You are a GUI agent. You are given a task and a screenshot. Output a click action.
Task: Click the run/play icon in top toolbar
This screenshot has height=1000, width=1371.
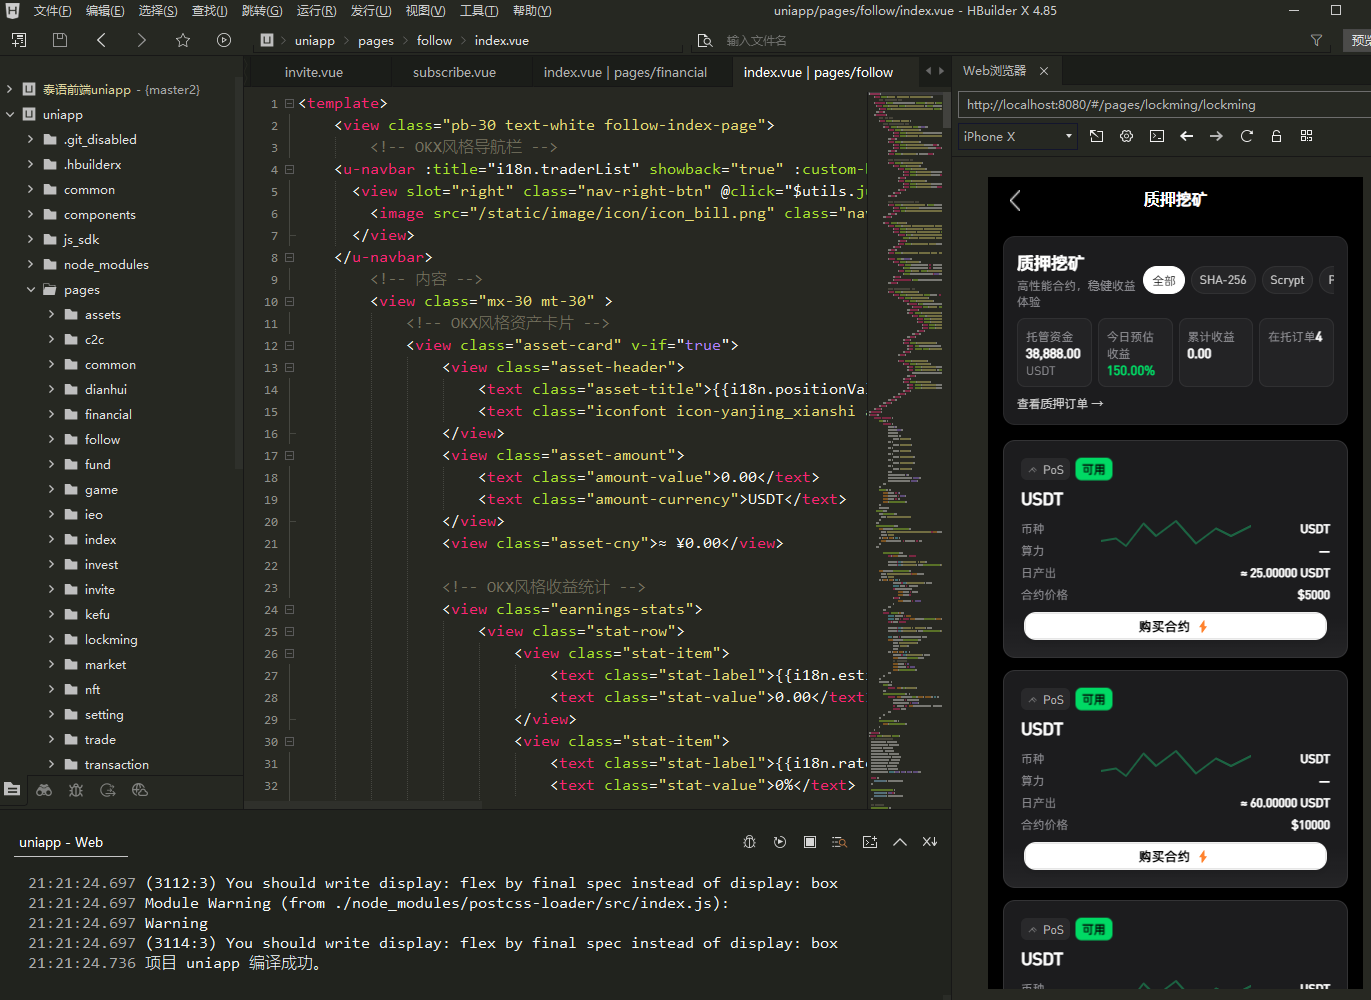(x=224, y=40)
